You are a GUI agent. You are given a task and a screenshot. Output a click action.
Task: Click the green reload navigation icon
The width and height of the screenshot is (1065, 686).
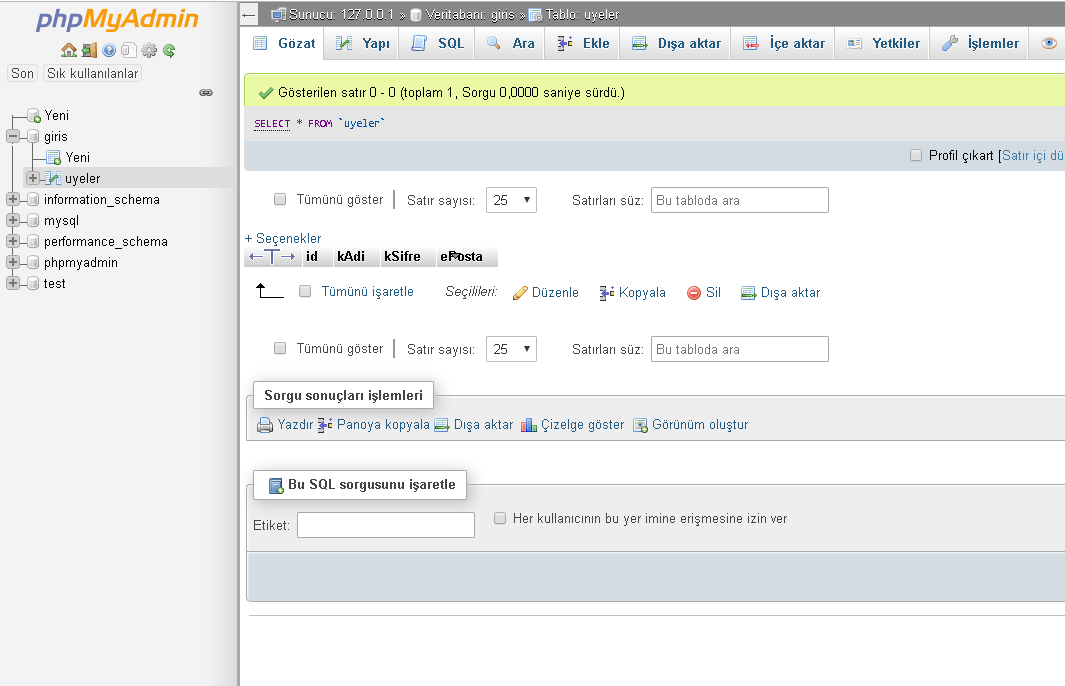coord(169,50)
